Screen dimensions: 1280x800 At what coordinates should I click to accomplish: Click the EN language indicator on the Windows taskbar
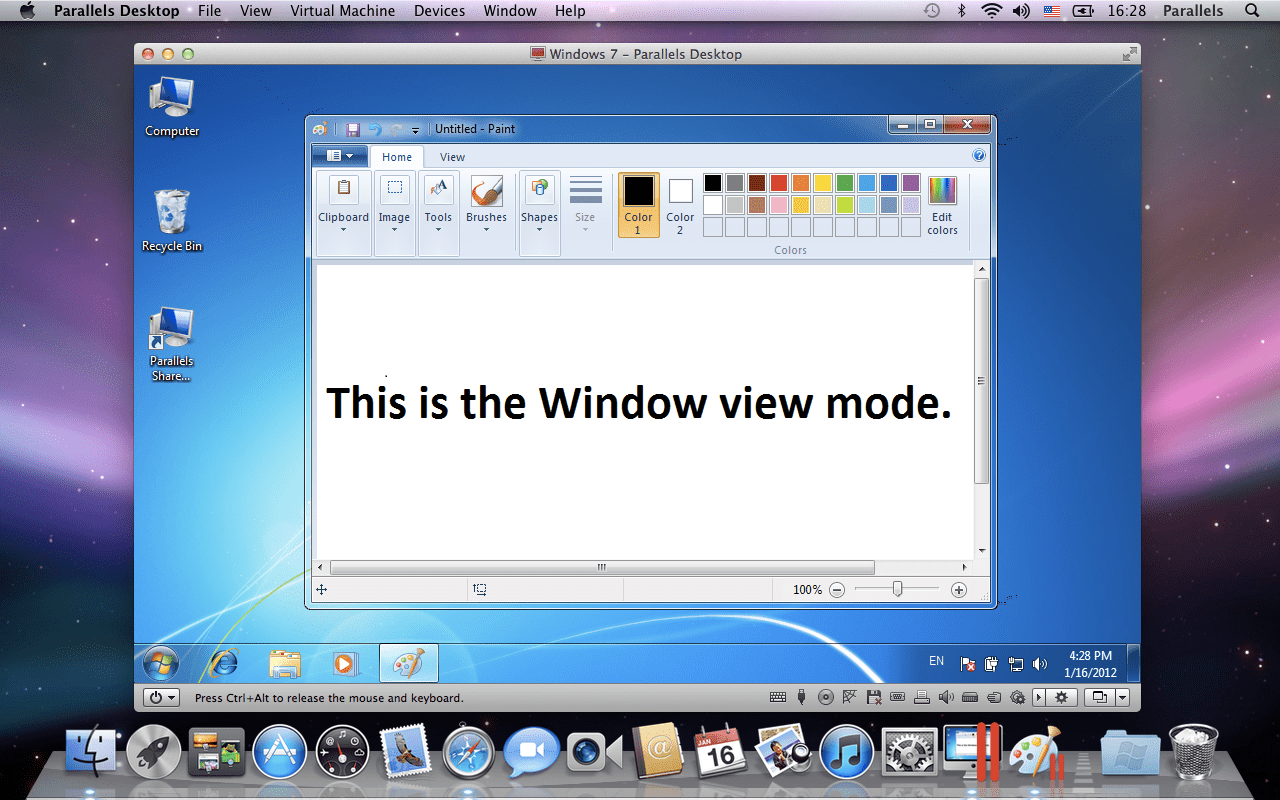[x=936, y=661]
